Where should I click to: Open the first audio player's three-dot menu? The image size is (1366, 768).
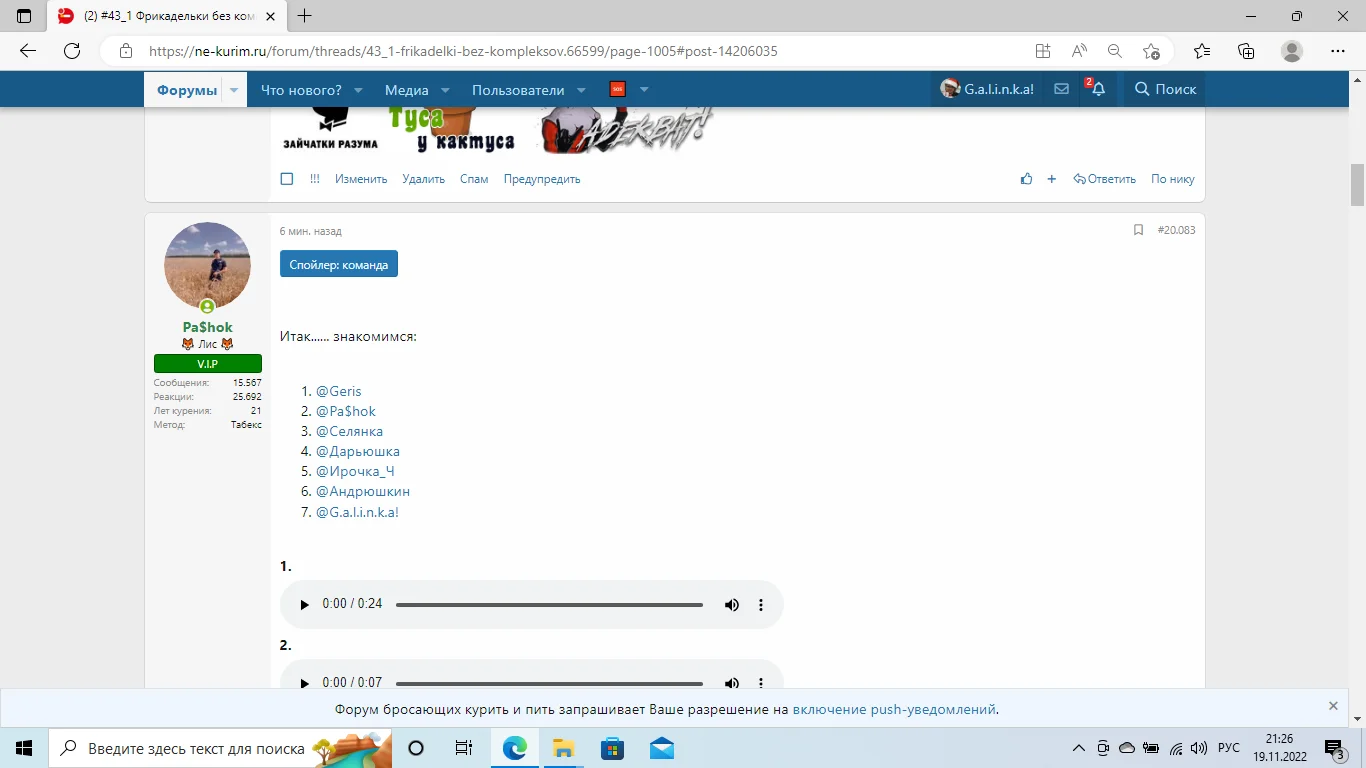pyautogui.click(x=761, y=604)
